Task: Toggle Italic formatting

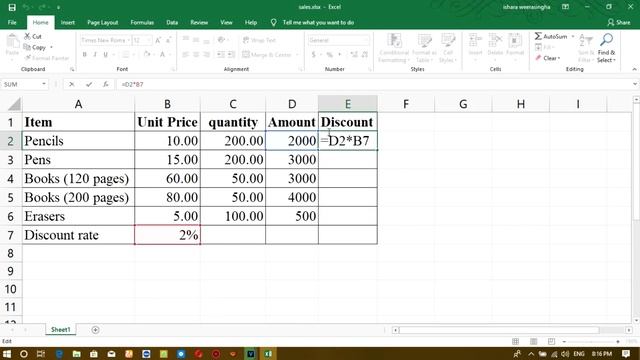Action: pos(95,54)
